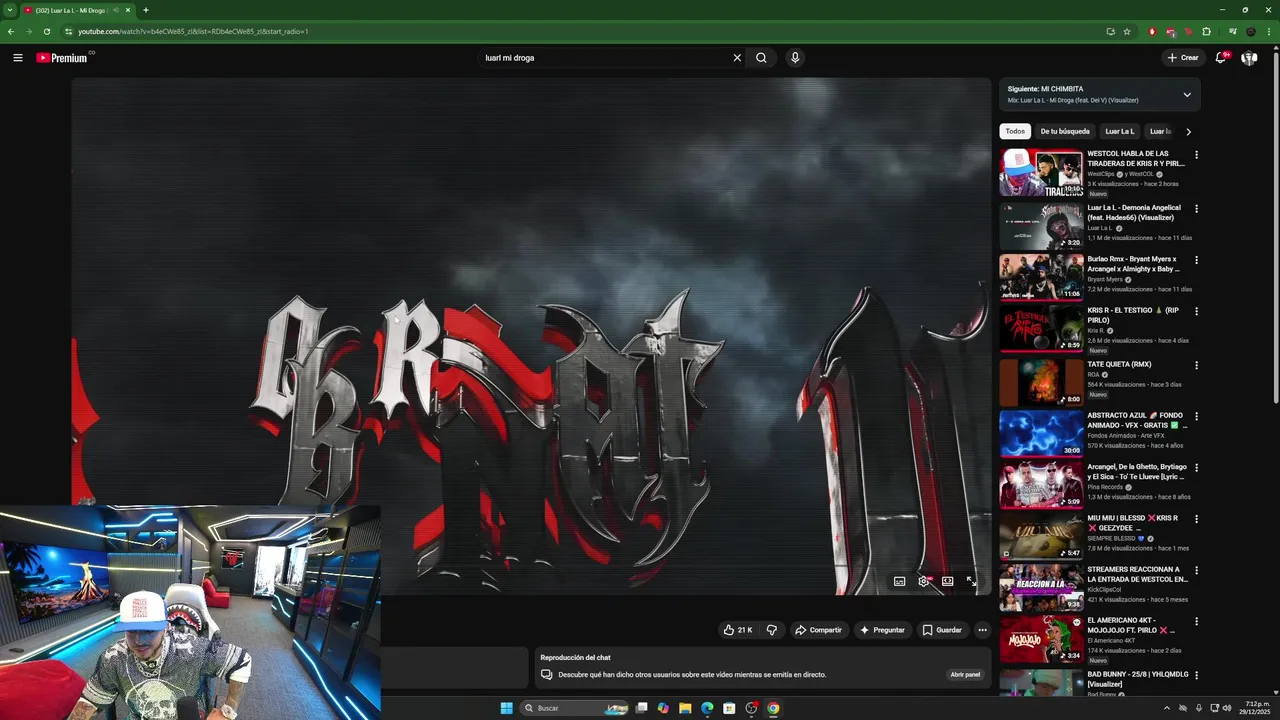Enter fullscreen in the video player
Image resolution: width=1280 pixels, height=720 pixels.
[x=971, y=581]
